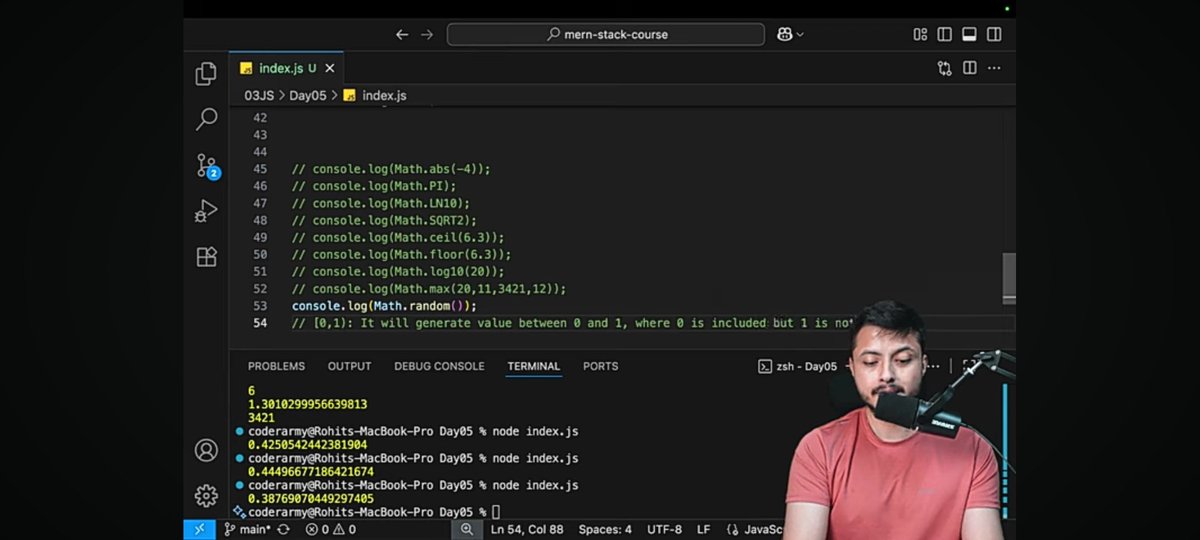
Task: Close the index.js editor tab
Action: pos(329,68)
